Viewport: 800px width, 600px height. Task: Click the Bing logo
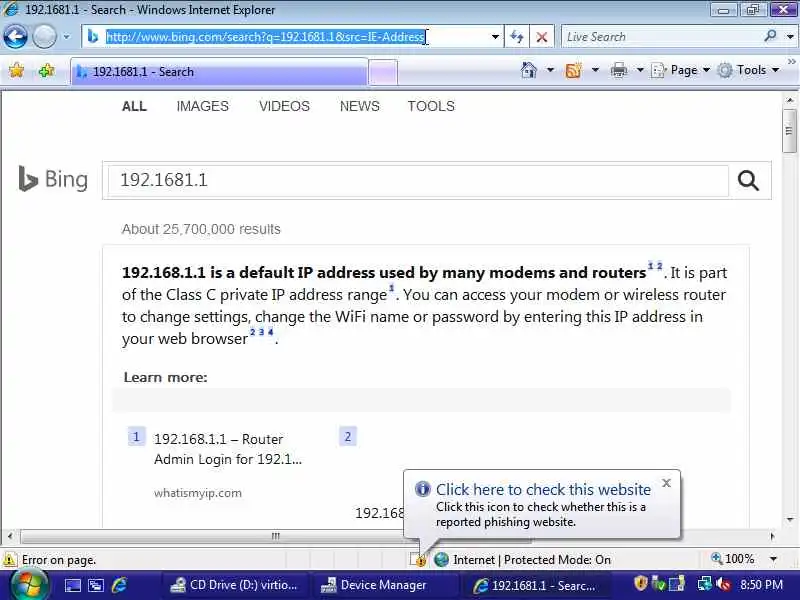53,179
